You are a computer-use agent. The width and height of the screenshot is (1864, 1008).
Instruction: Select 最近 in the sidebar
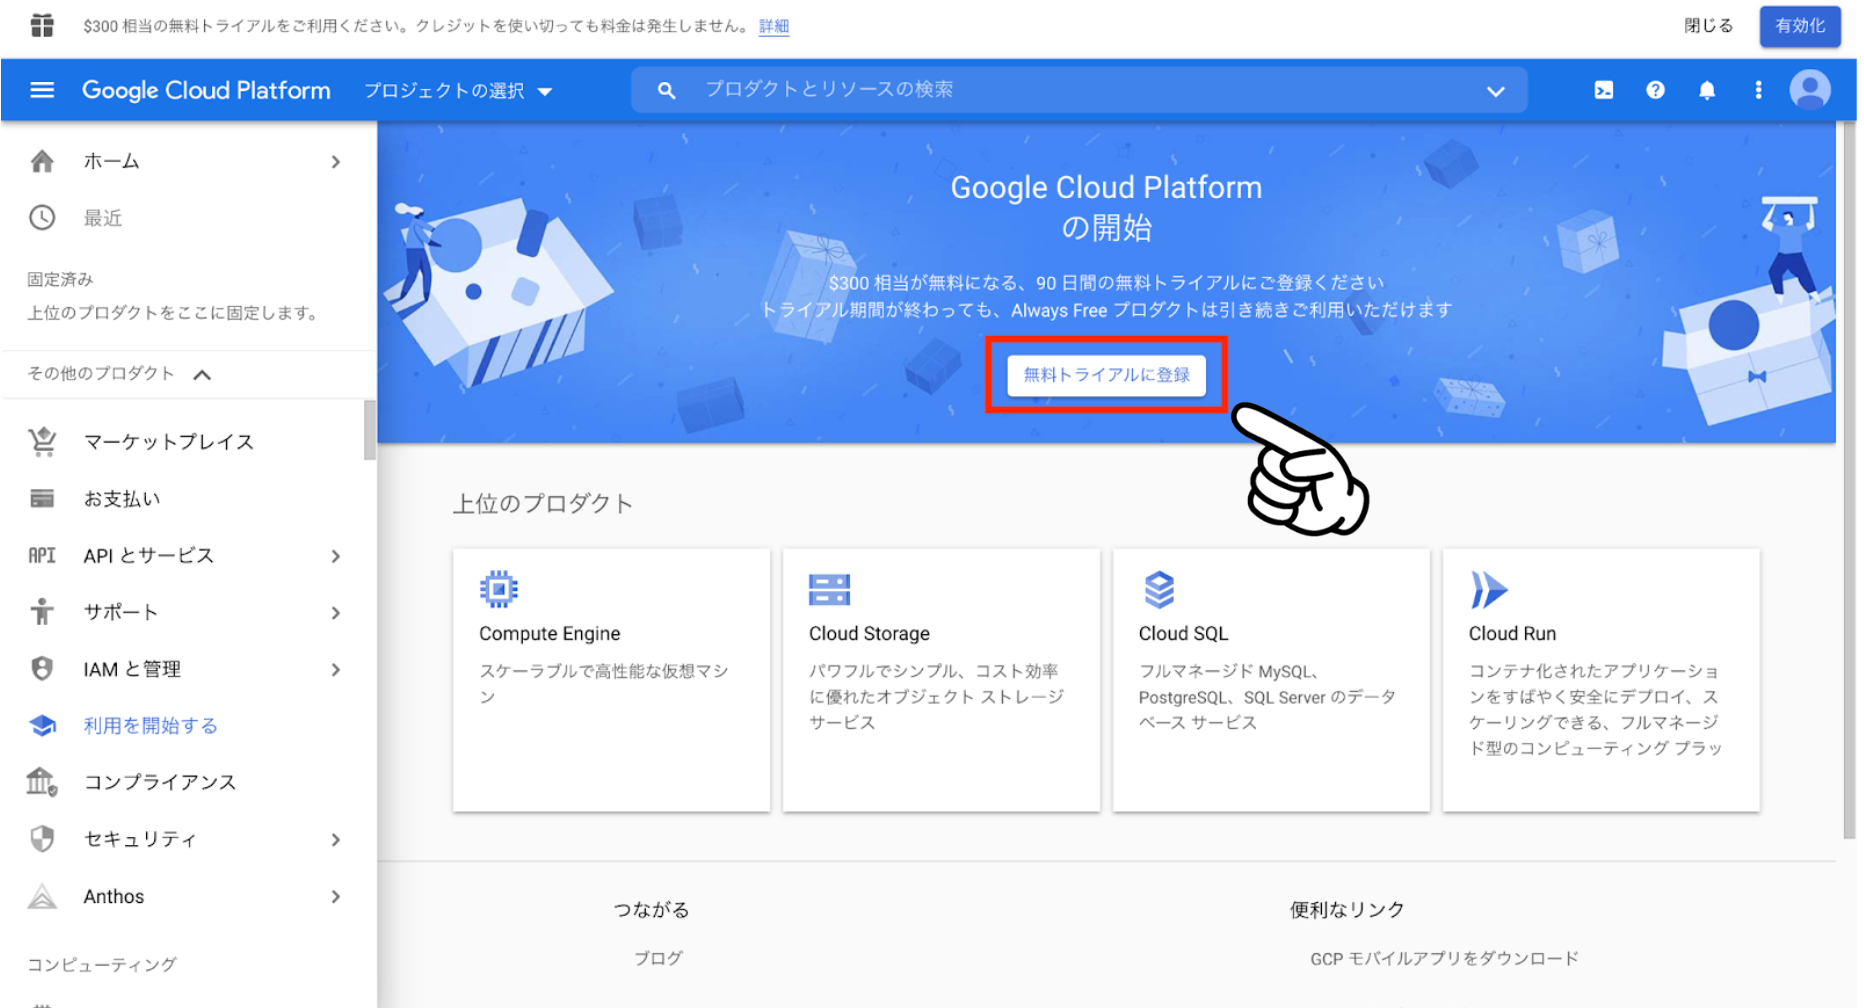(x=103, y=218)
